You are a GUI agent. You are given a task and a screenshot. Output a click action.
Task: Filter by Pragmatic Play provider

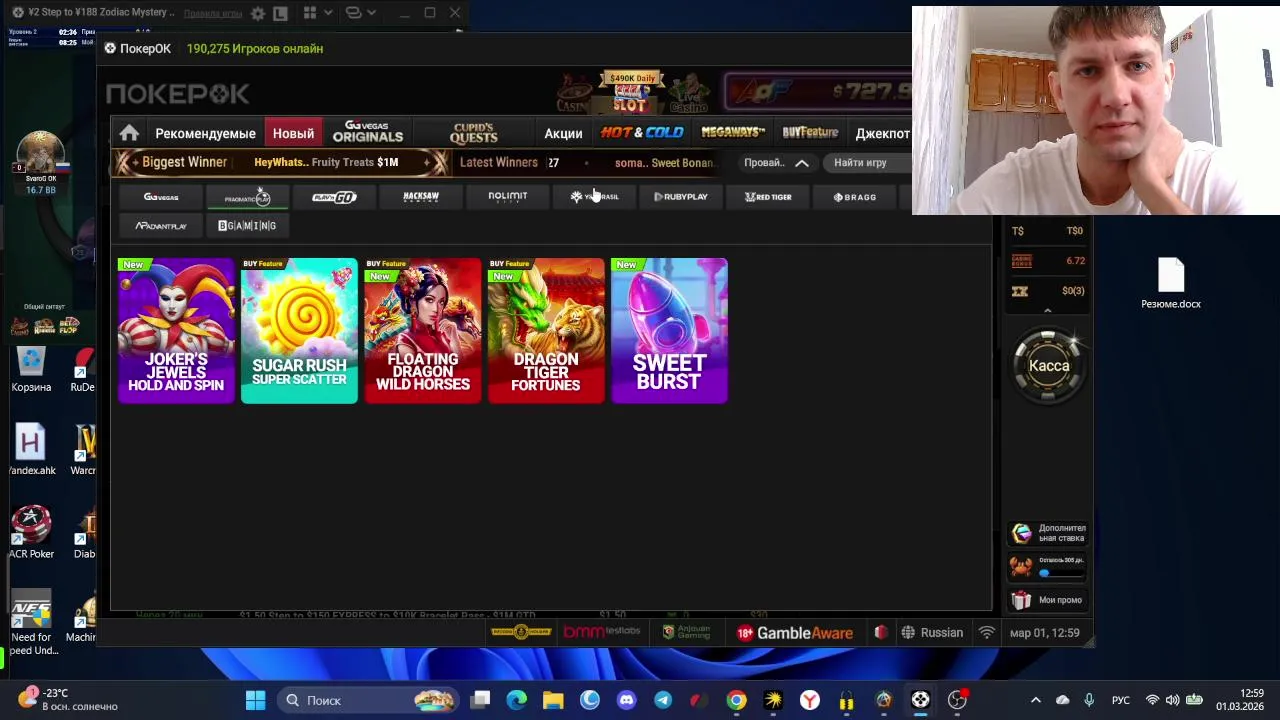247,197
